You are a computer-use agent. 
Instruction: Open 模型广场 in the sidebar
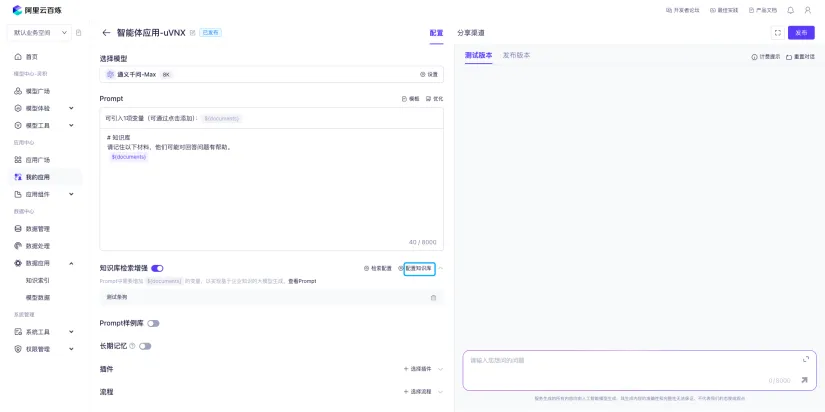pos(32,91)
